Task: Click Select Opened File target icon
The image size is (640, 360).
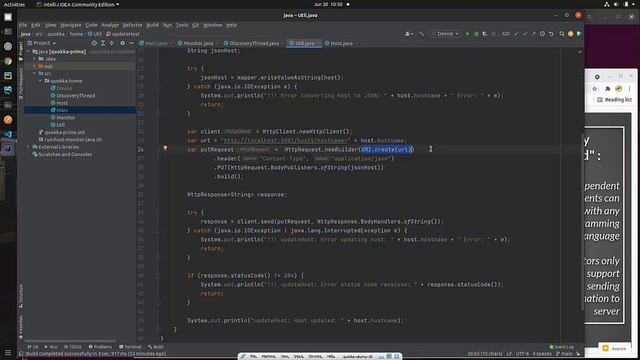Action: point(94,43)
